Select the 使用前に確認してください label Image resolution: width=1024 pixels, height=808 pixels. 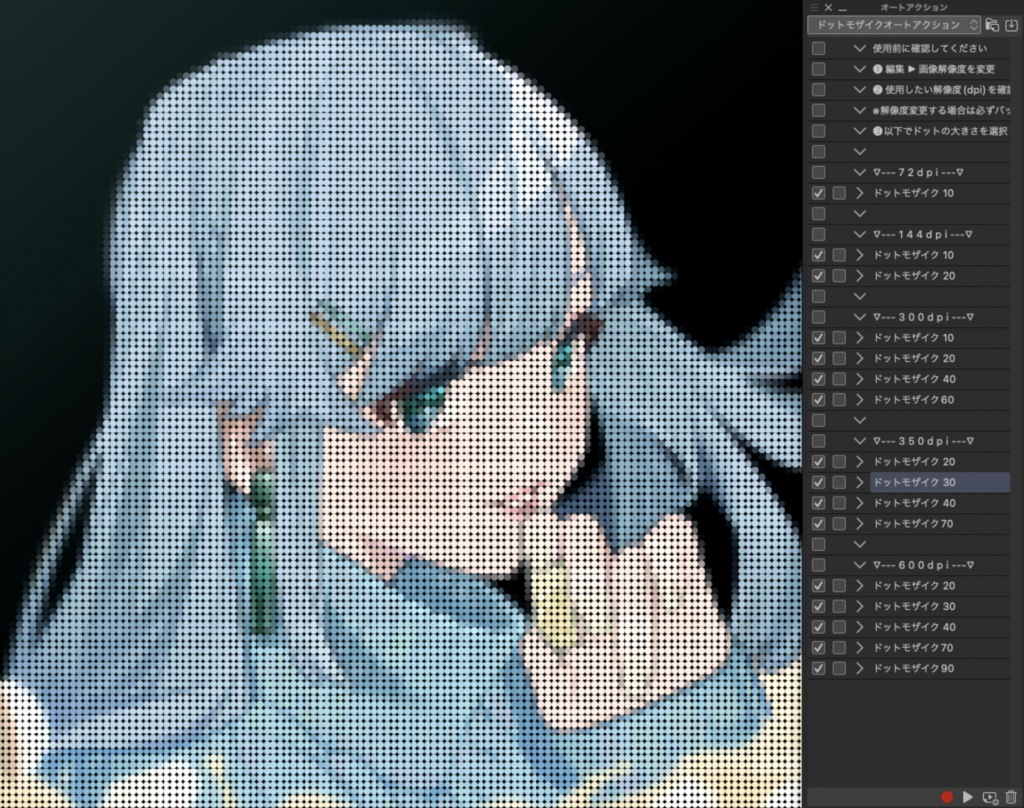tap(930, 48)
